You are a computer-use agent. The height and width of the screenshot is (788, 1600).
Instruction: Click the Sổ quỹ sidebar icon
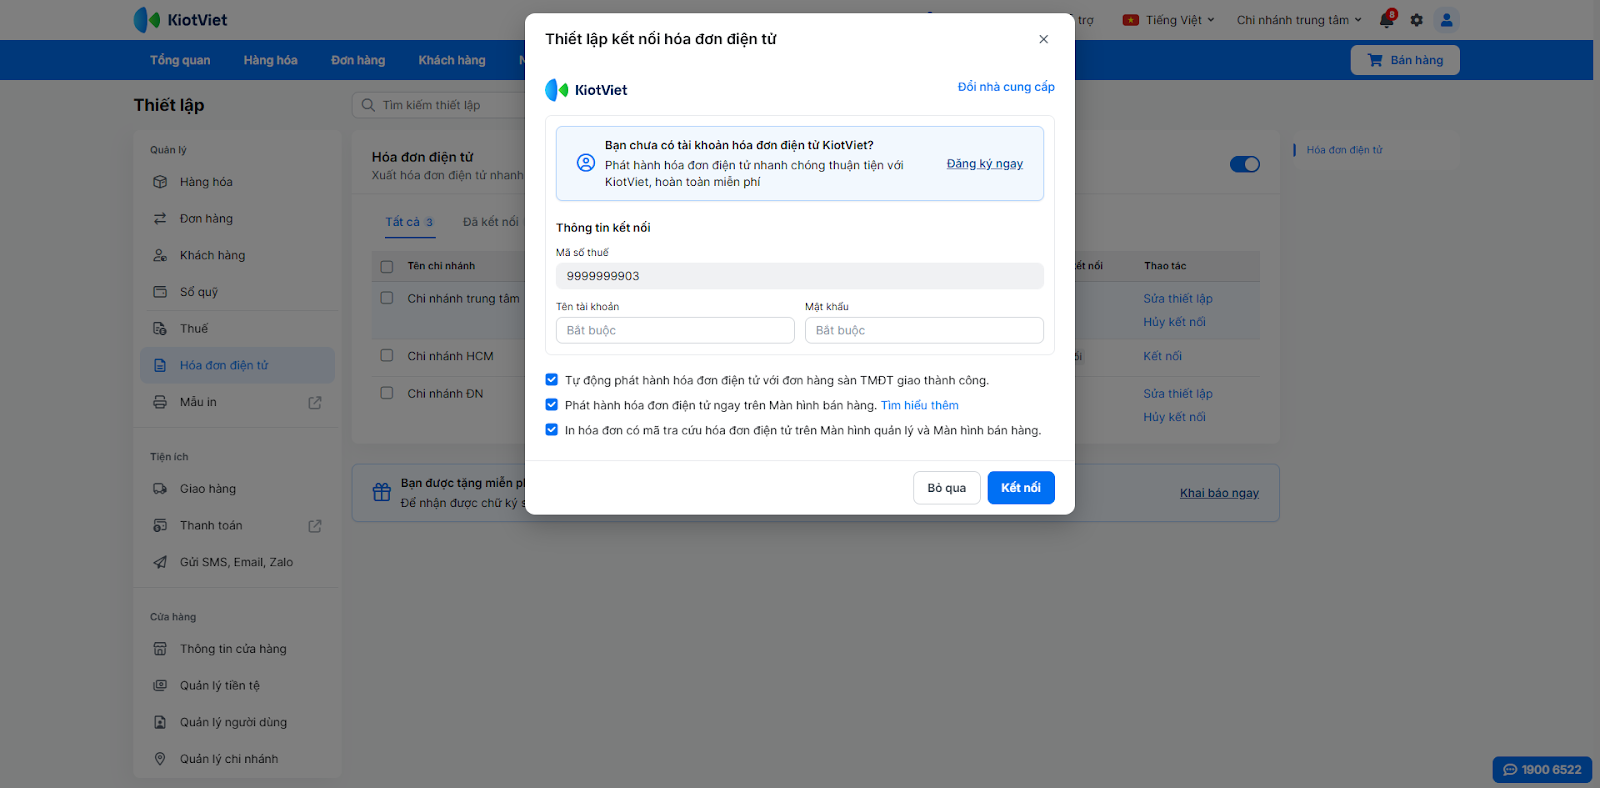(160, 292)
